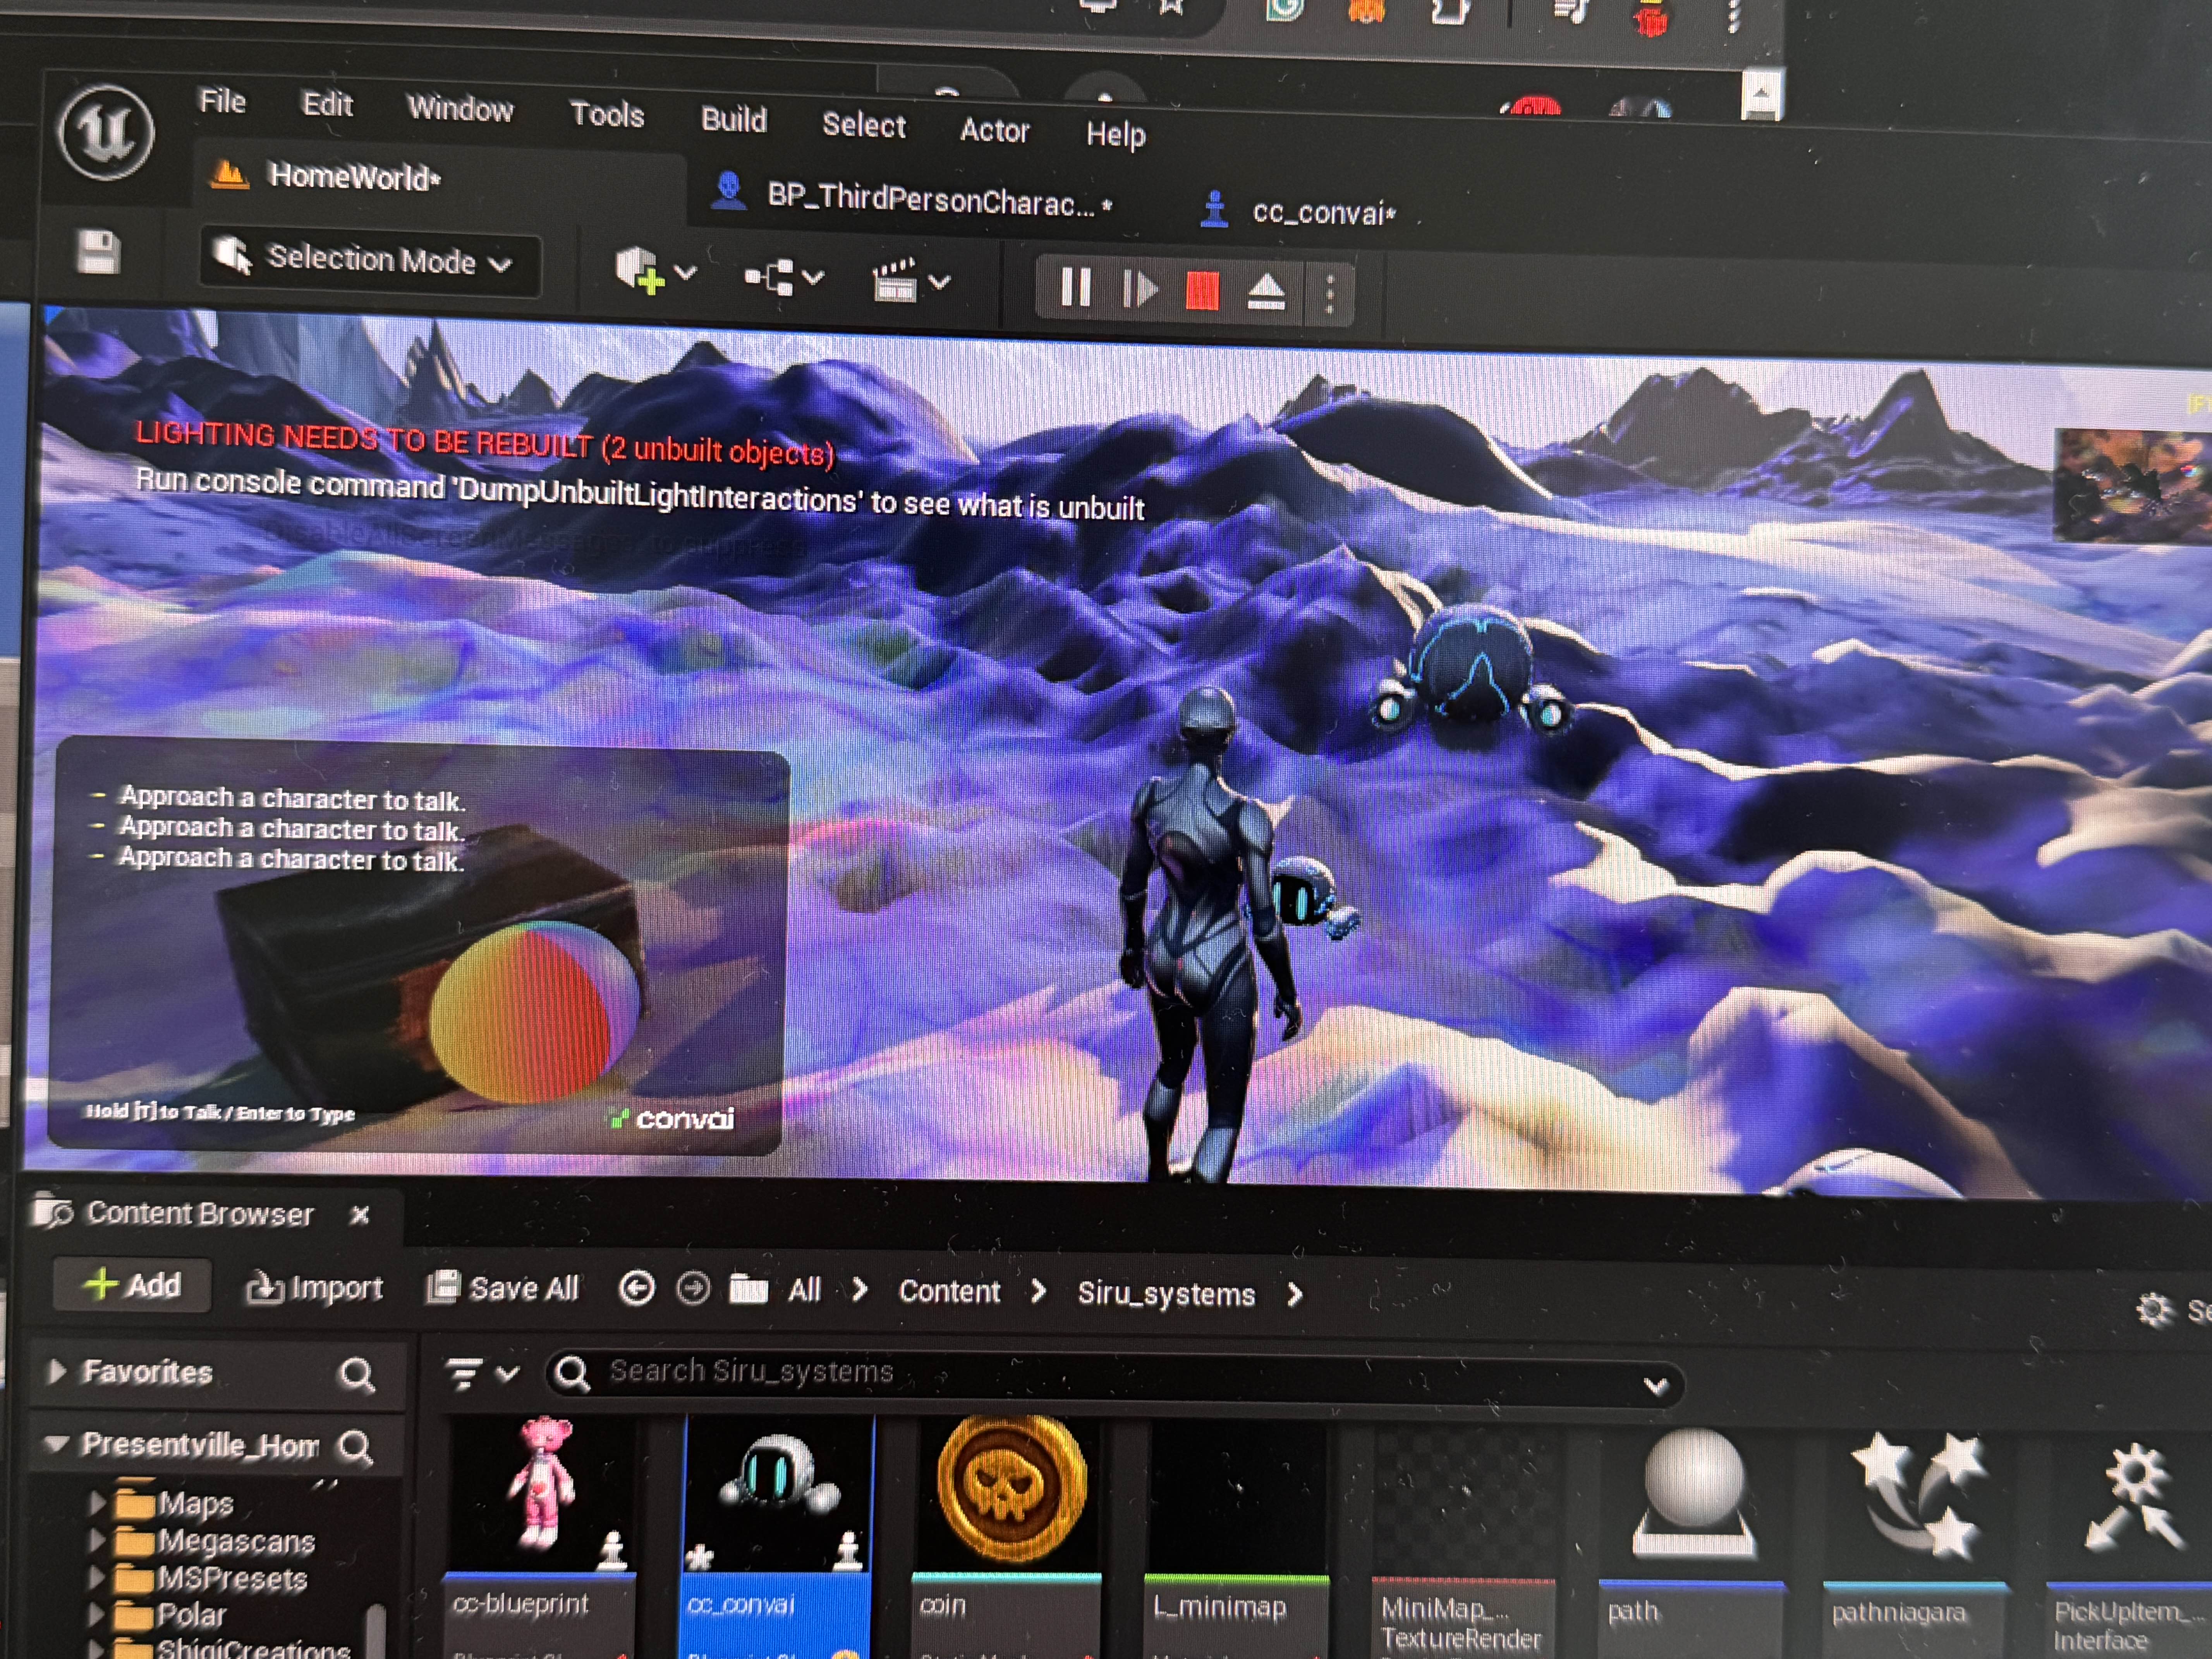Close the Content Browser tab
The width and height of the screenshot is (2212, 1659).
[360, 1215]
